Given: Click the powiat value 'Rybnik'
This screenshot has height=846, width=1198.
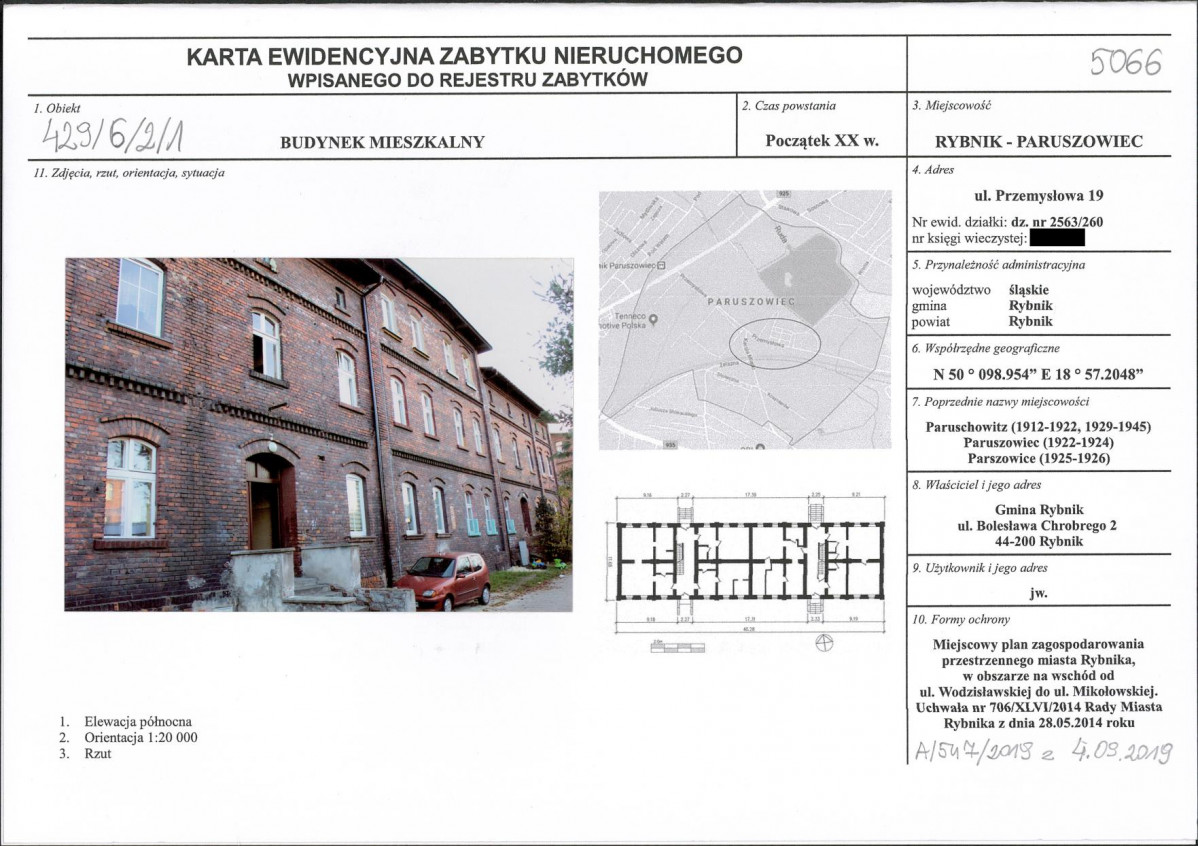Looking at the screenshot, I should pos(1031,322).
